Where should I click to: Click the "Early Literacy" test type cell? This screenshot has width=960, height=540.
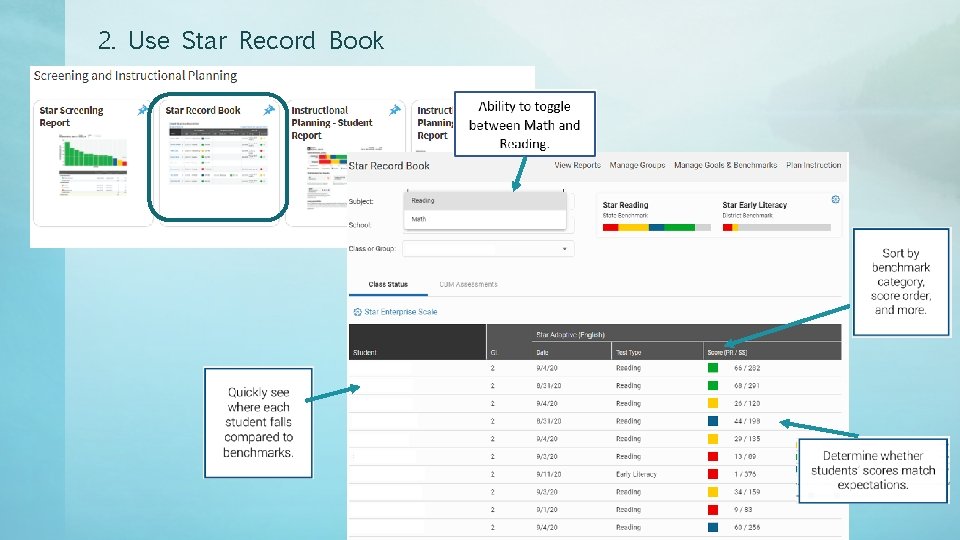point(636,474)
